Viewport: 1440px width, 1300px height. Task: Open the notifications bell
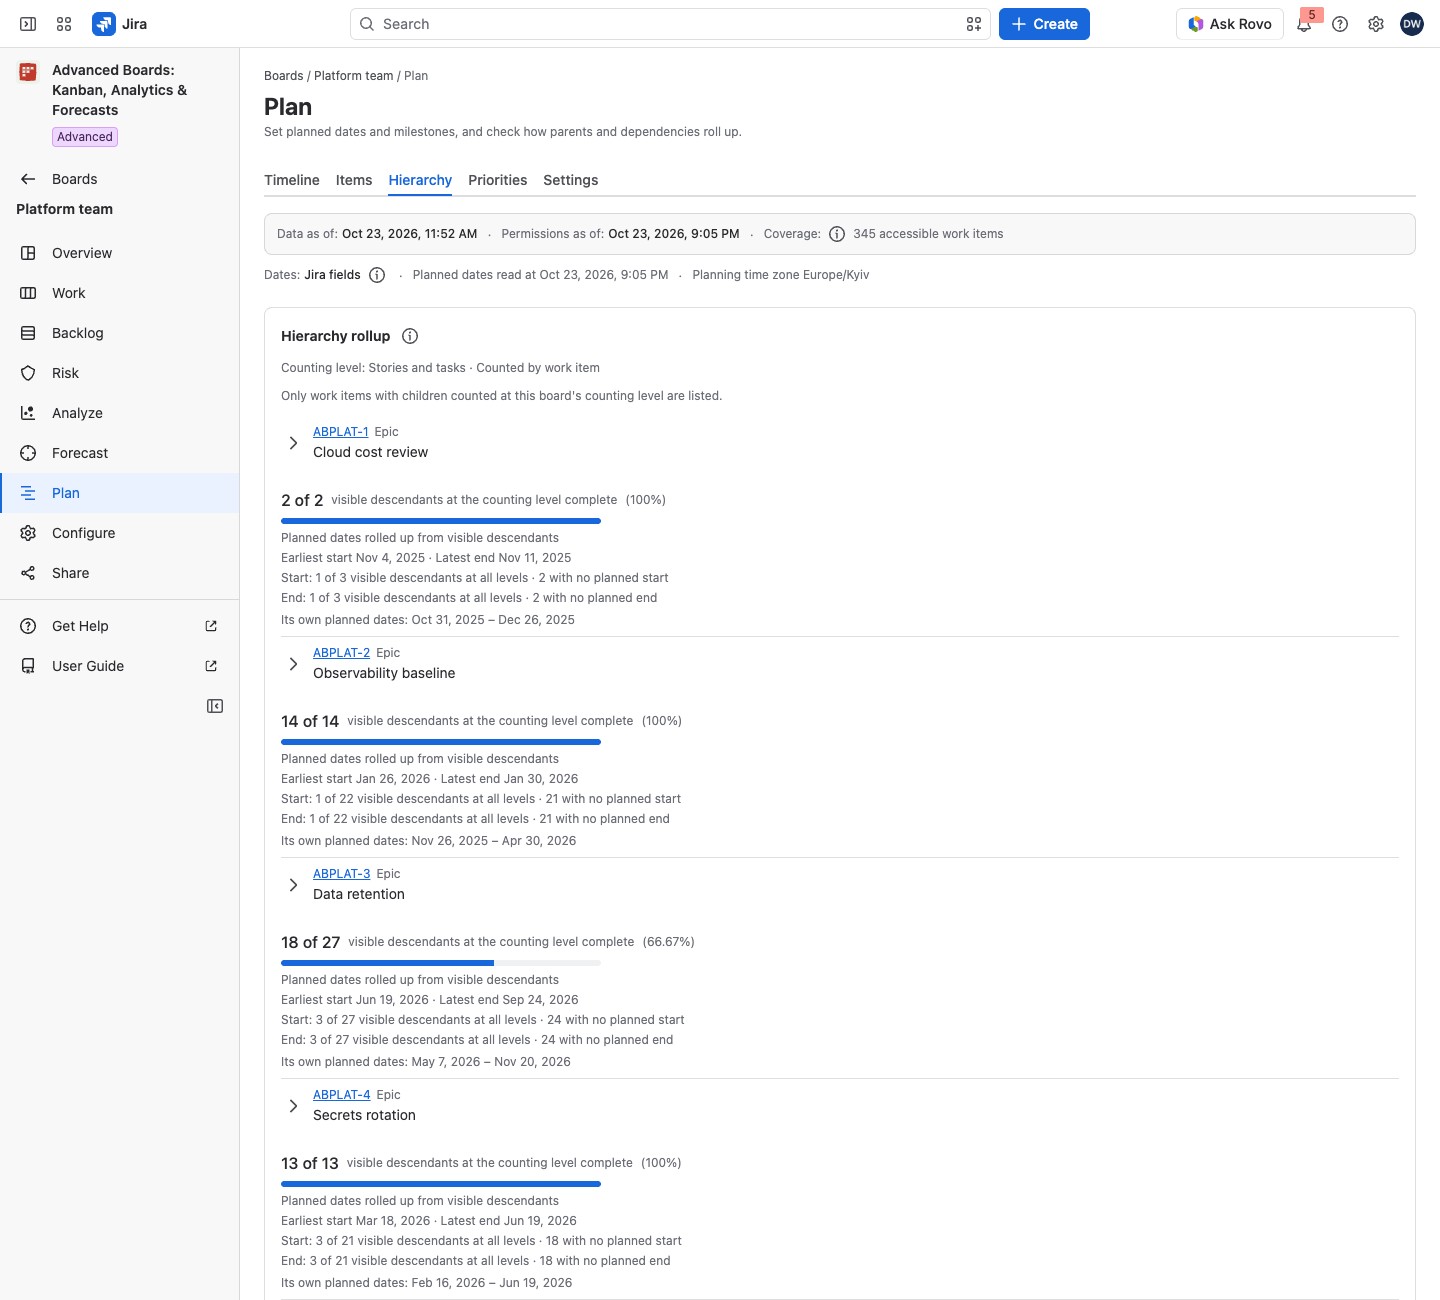coord(1304,24)
